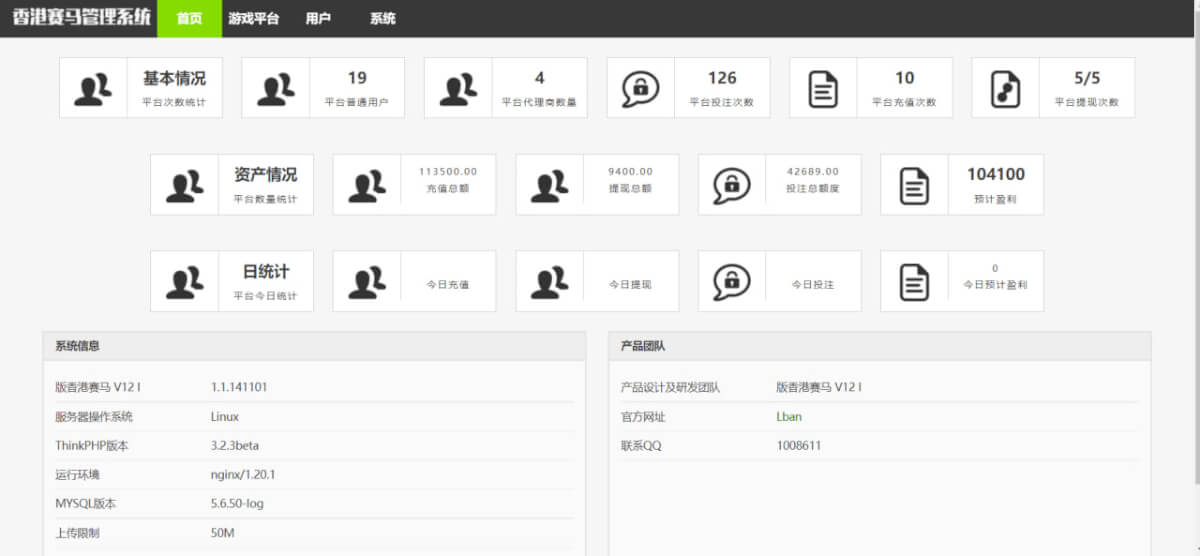The width and height of the screenshot is (1200, 556).
Task: Open the 首页 tab in navigation bar
Action: 189,19
